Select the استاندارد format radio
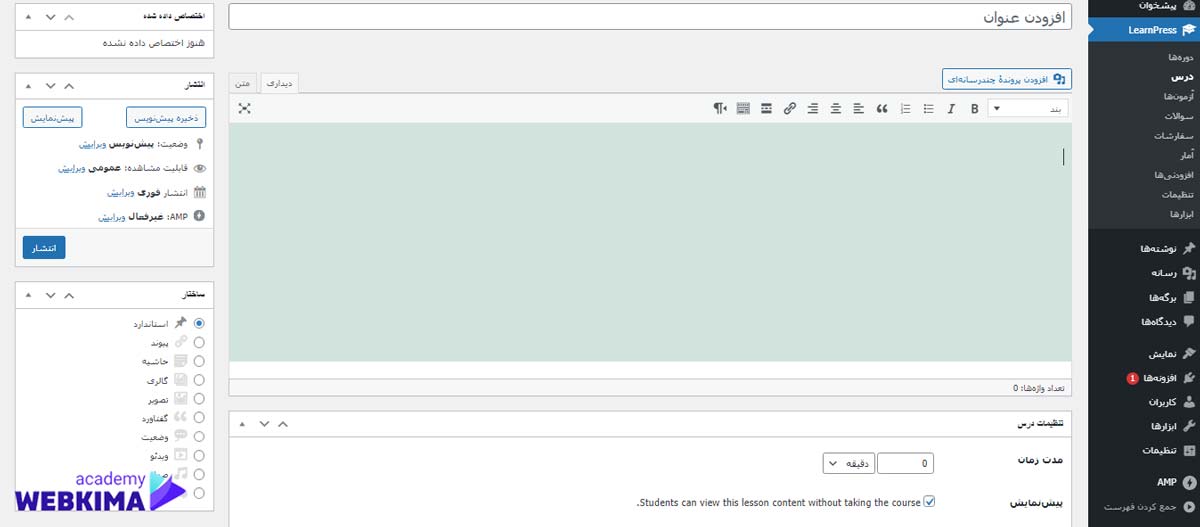 199,324
